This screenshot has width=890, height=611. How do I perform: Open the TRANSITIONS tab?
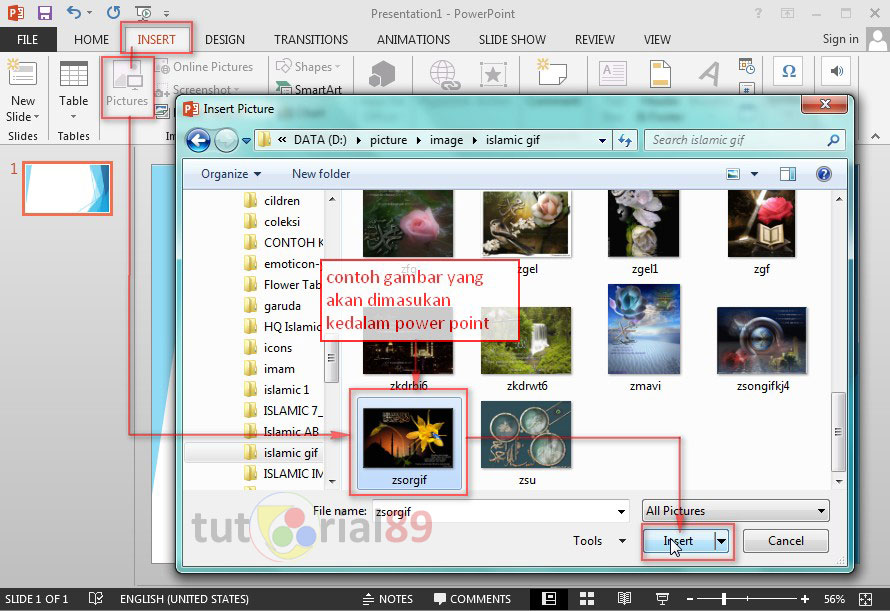311,39
